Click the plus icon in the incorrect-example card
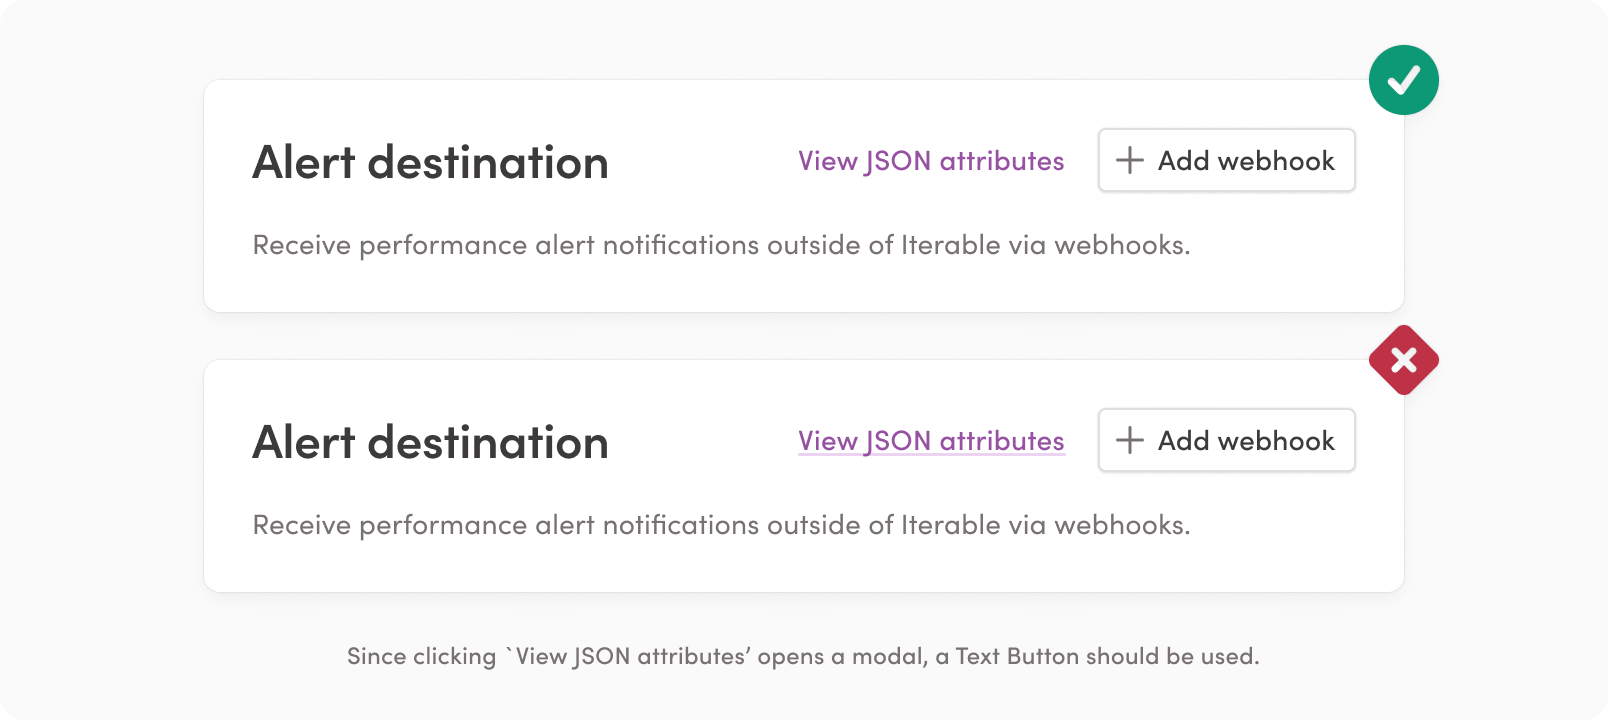Viewport: 1608px width, 720px height. 1129,440
